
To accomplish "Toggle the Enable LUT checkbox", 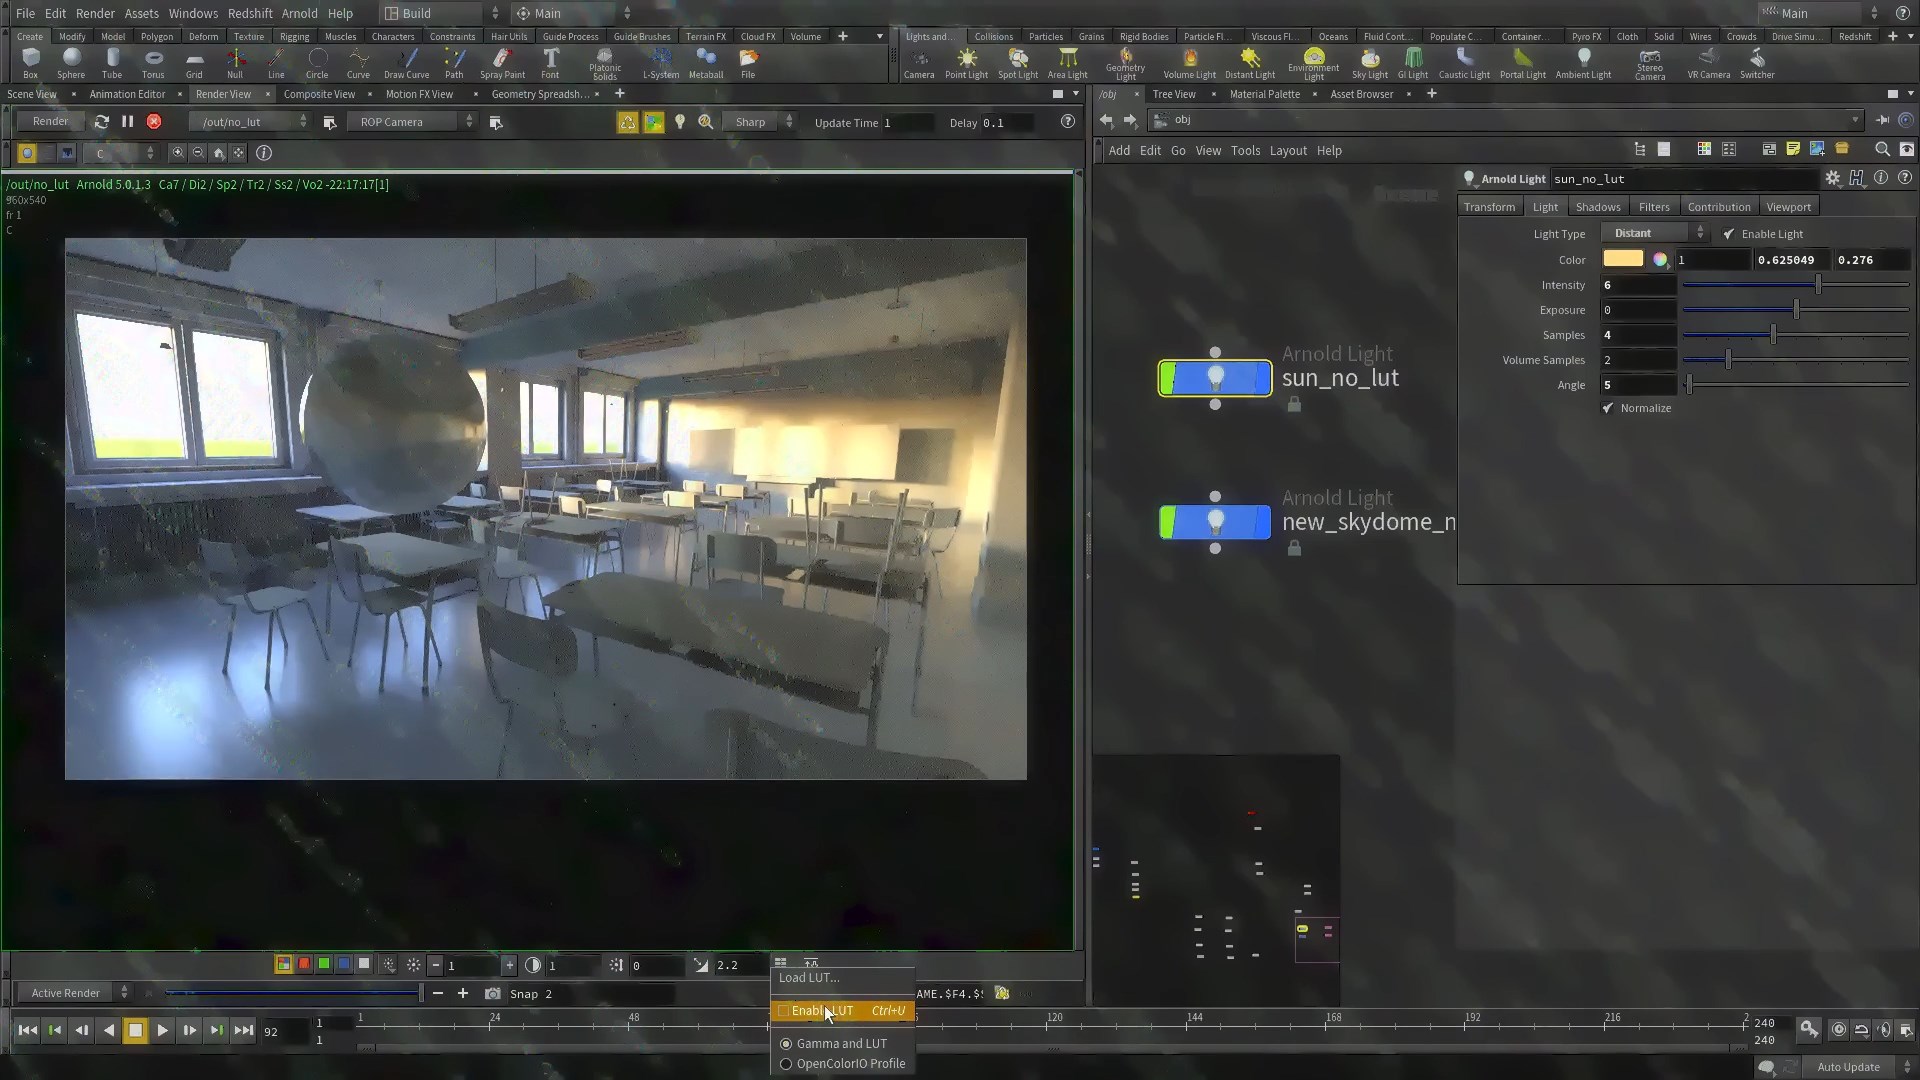I will (x=784, y=1011).
